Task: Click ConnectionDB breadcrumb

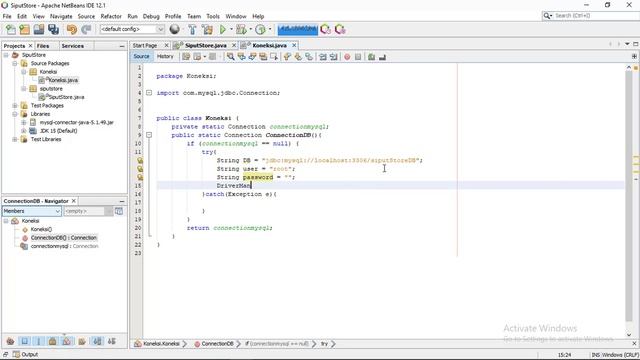Action: point(217,344)
